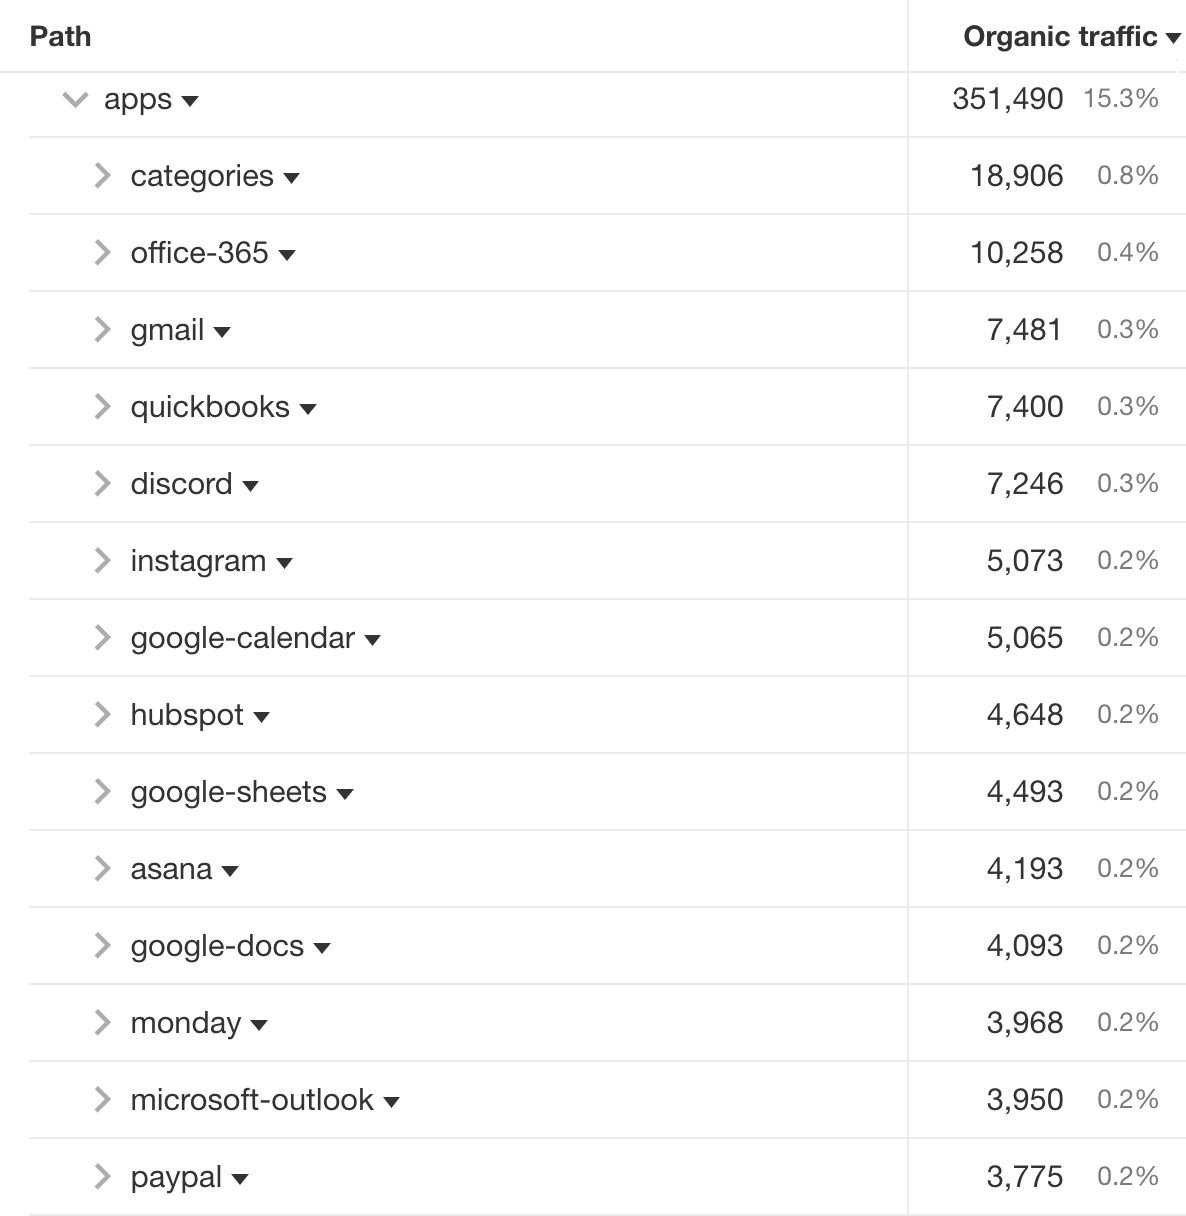Open the dropdown next to quickbooks

308,409
